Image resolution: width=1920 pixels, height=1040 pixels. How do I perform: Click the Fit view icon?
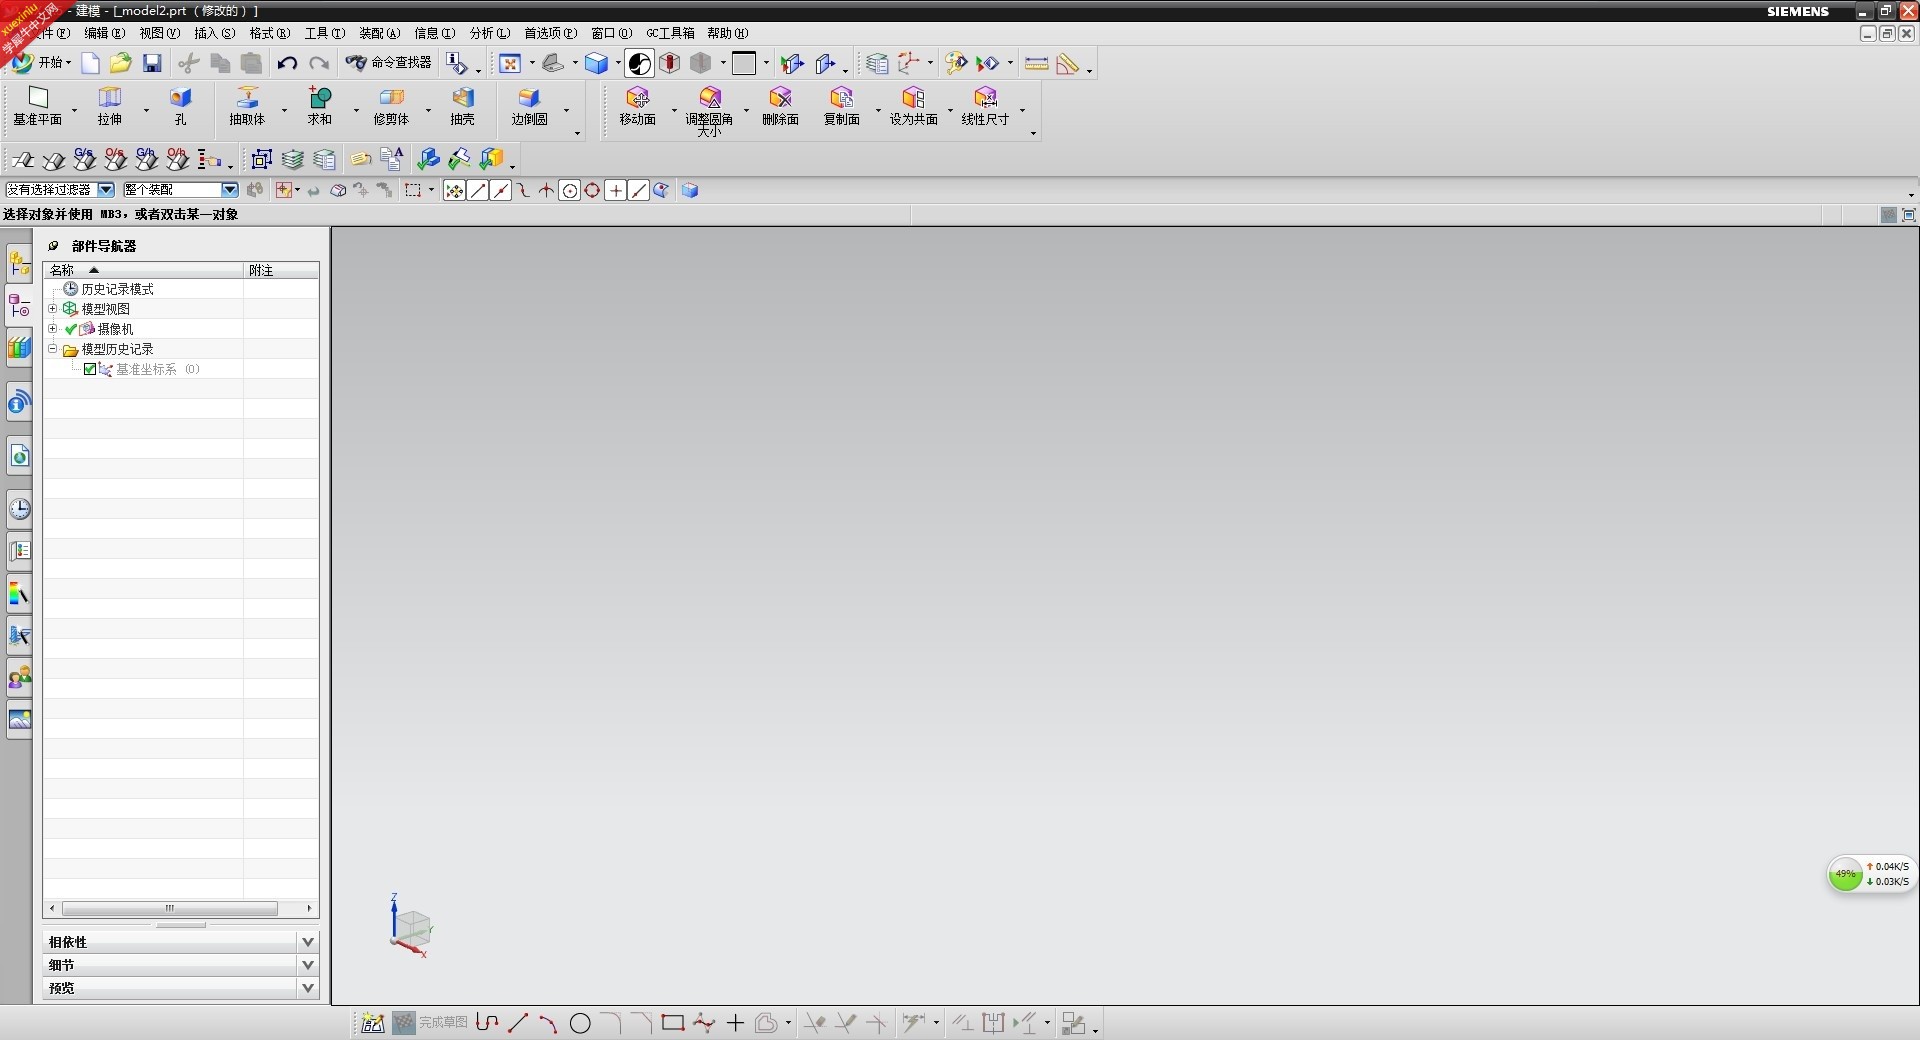pyautogui.click(x=510, y=64)
